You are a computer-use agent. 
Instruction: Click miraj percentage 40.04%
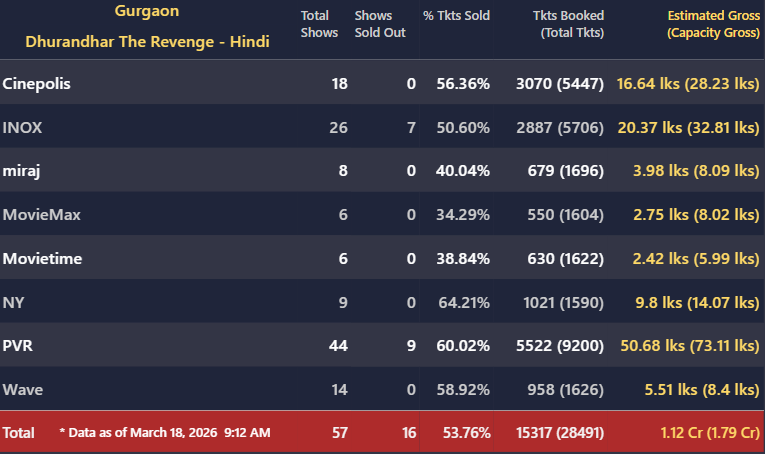463,171
